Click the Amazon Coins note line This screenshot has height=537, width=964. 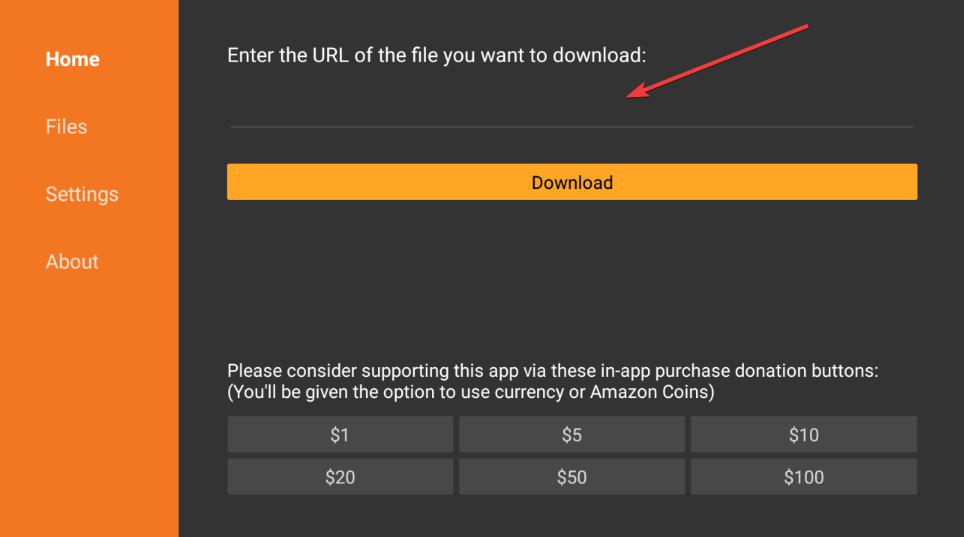(x=470, y=393)
